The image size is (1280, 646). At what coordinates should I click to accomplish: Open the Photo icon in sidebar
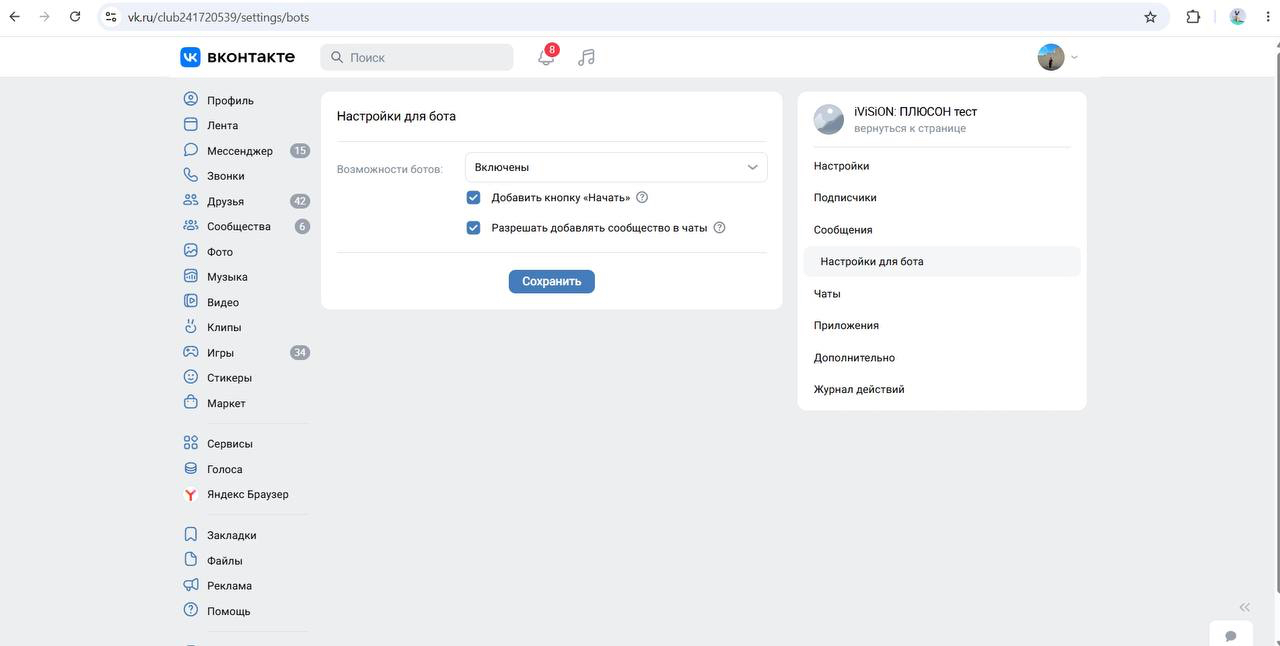[x=191, y=251]
